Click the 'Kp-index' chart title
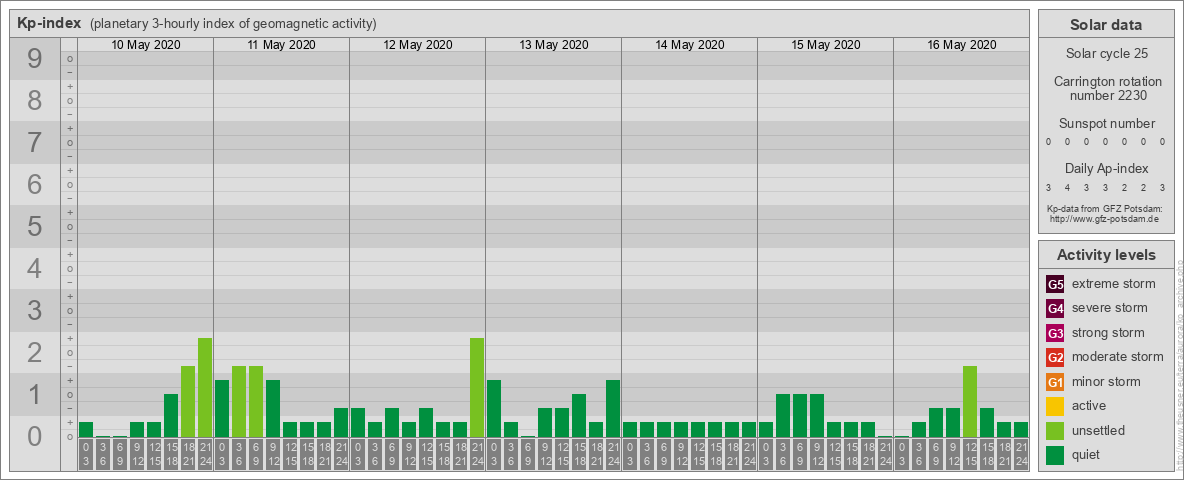This screenshot has height=480, width=1184. click(49, 23)
